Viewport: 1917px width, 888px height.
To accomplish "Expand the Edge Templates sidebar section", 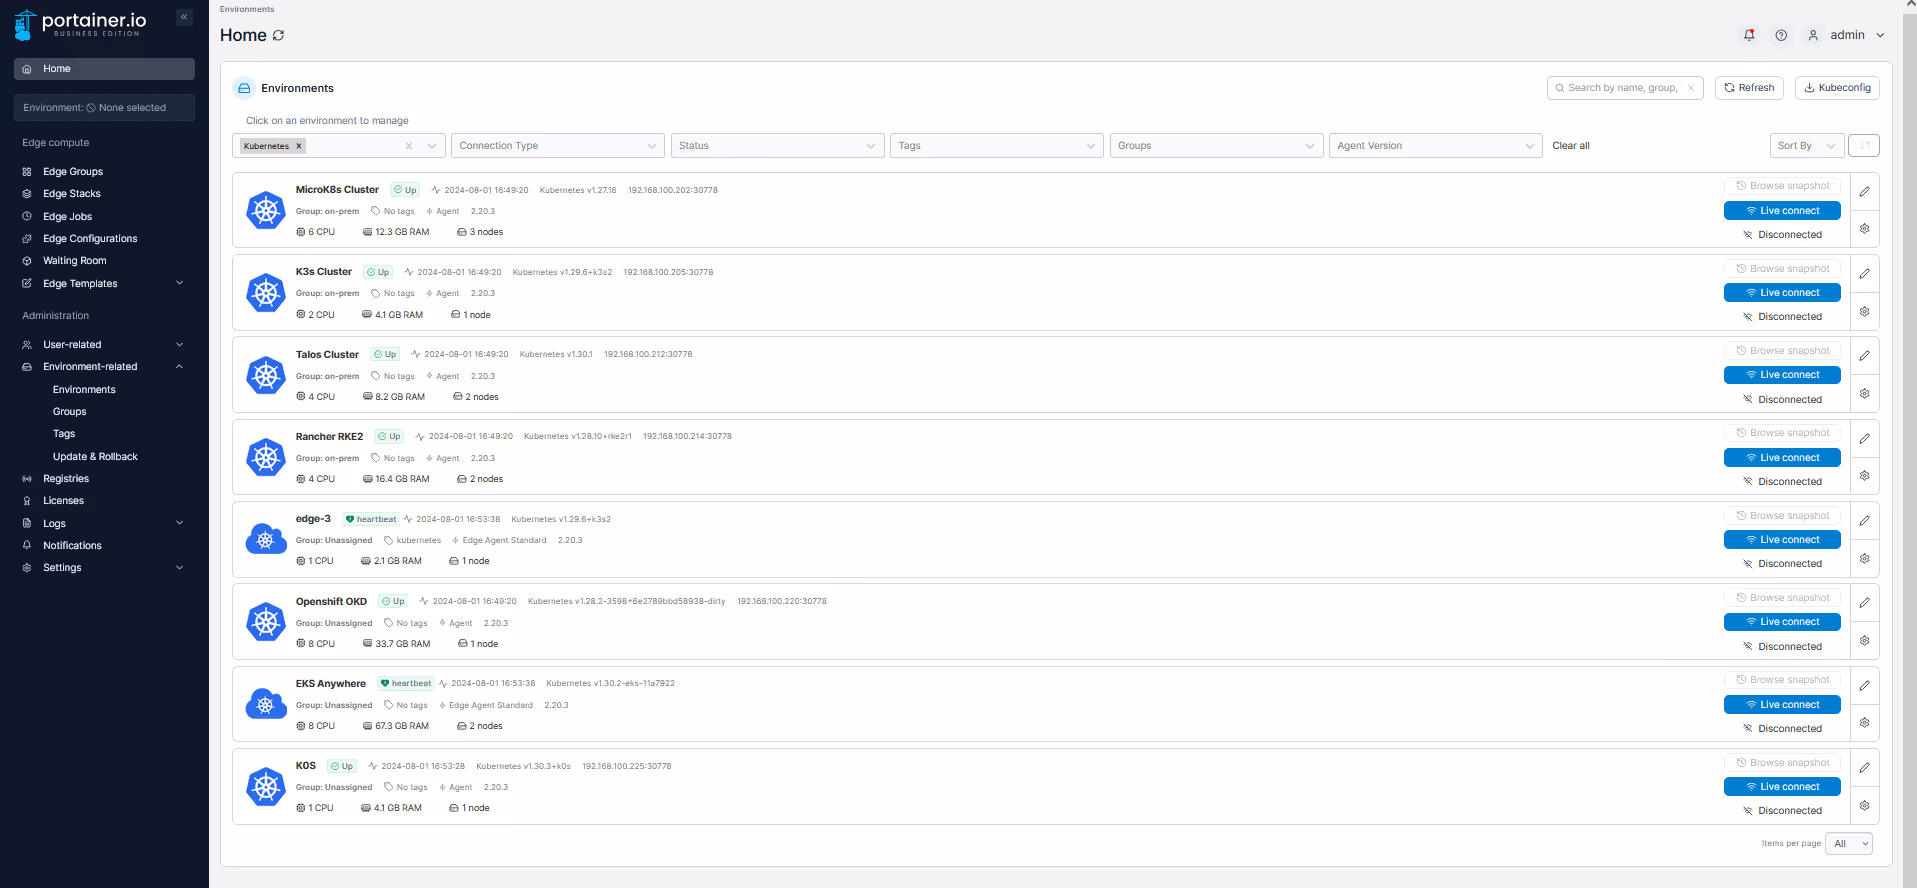I will [180, 283].
